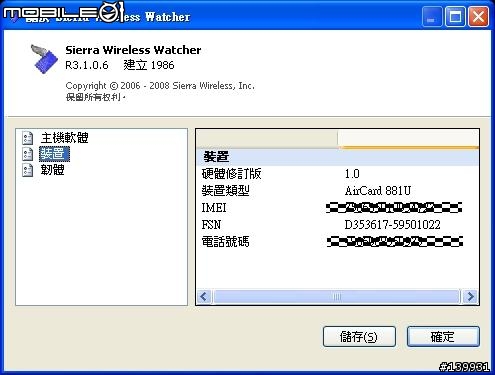Select the 裝置類型 row label
The width and height of the screenshot is (495, 375).
(x=226, y=191)
